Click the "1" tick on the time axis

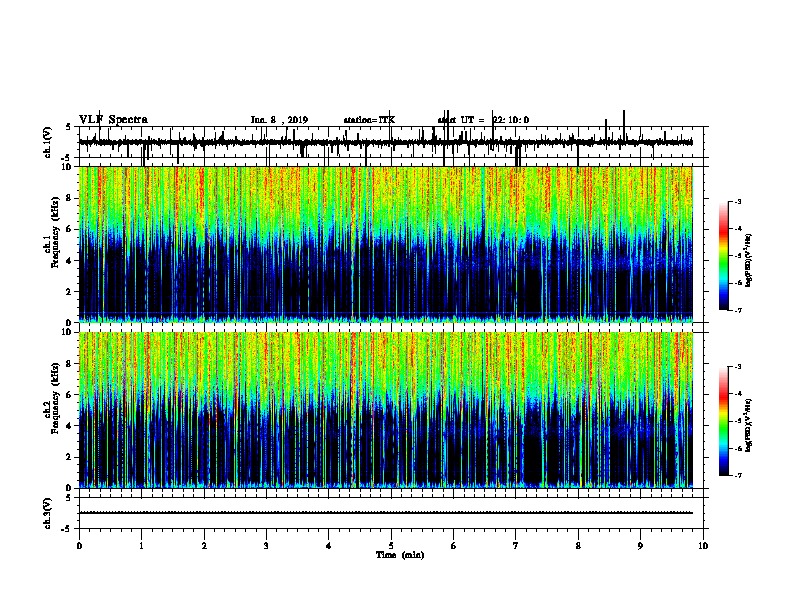[141, 546]
